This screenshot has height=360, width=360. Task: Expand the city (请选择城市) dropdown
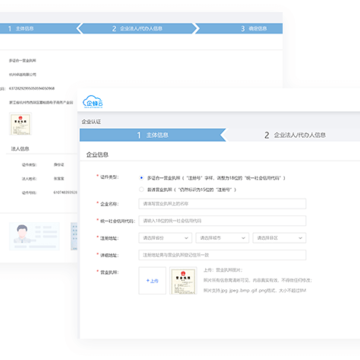[222, 238]
